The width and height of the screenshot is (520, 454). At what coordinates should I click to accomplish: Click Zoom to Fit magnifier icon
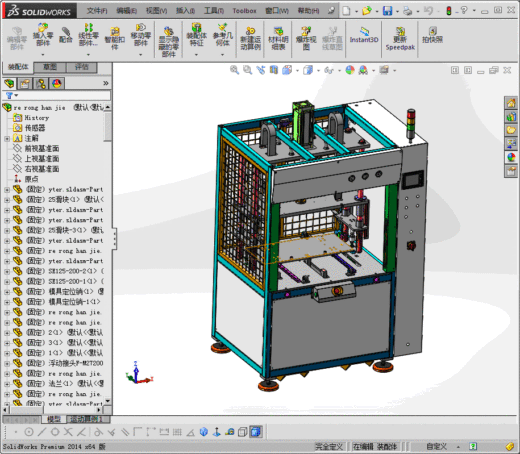click(234, 70)
